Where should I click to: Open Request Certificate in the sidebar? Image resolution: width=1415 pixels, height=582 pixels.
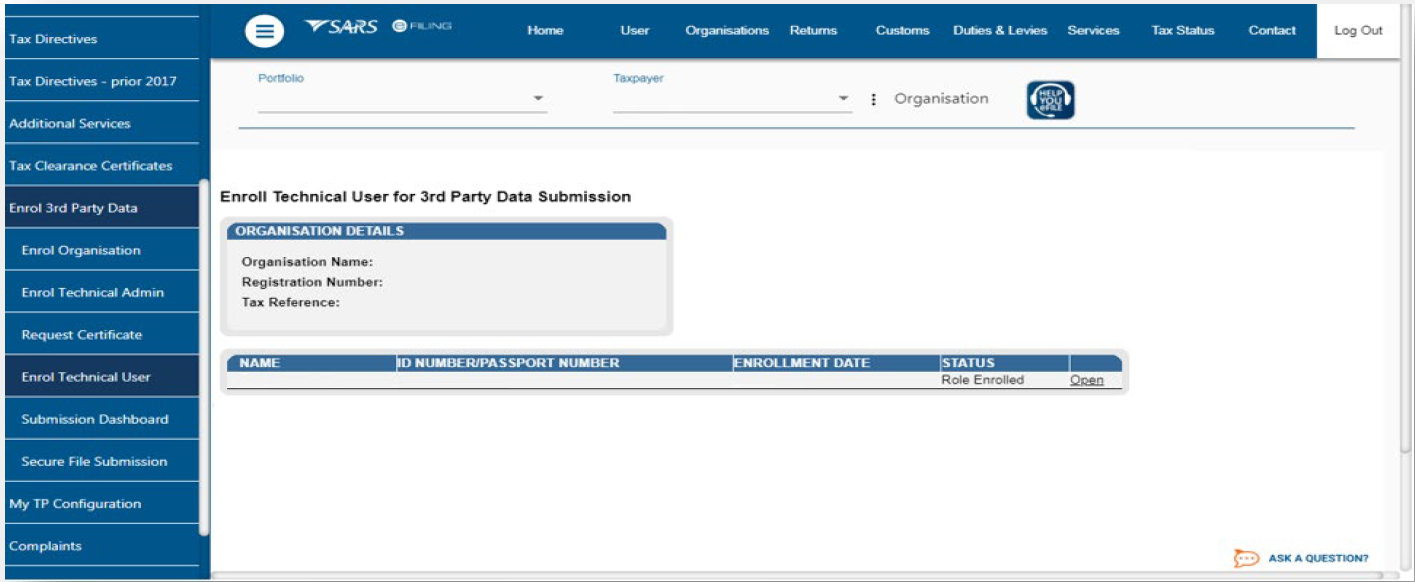point(100,334)
